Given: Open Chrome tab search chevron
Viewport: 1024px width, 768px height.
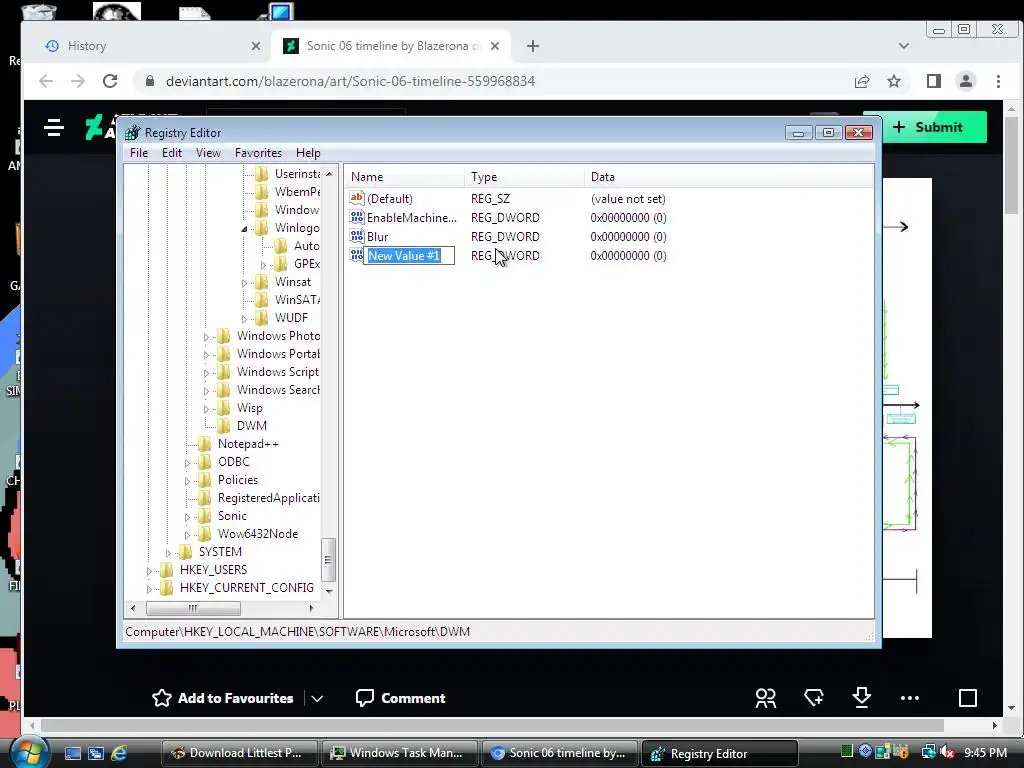Looking at the screenshot, I should (x=904, y=46).
